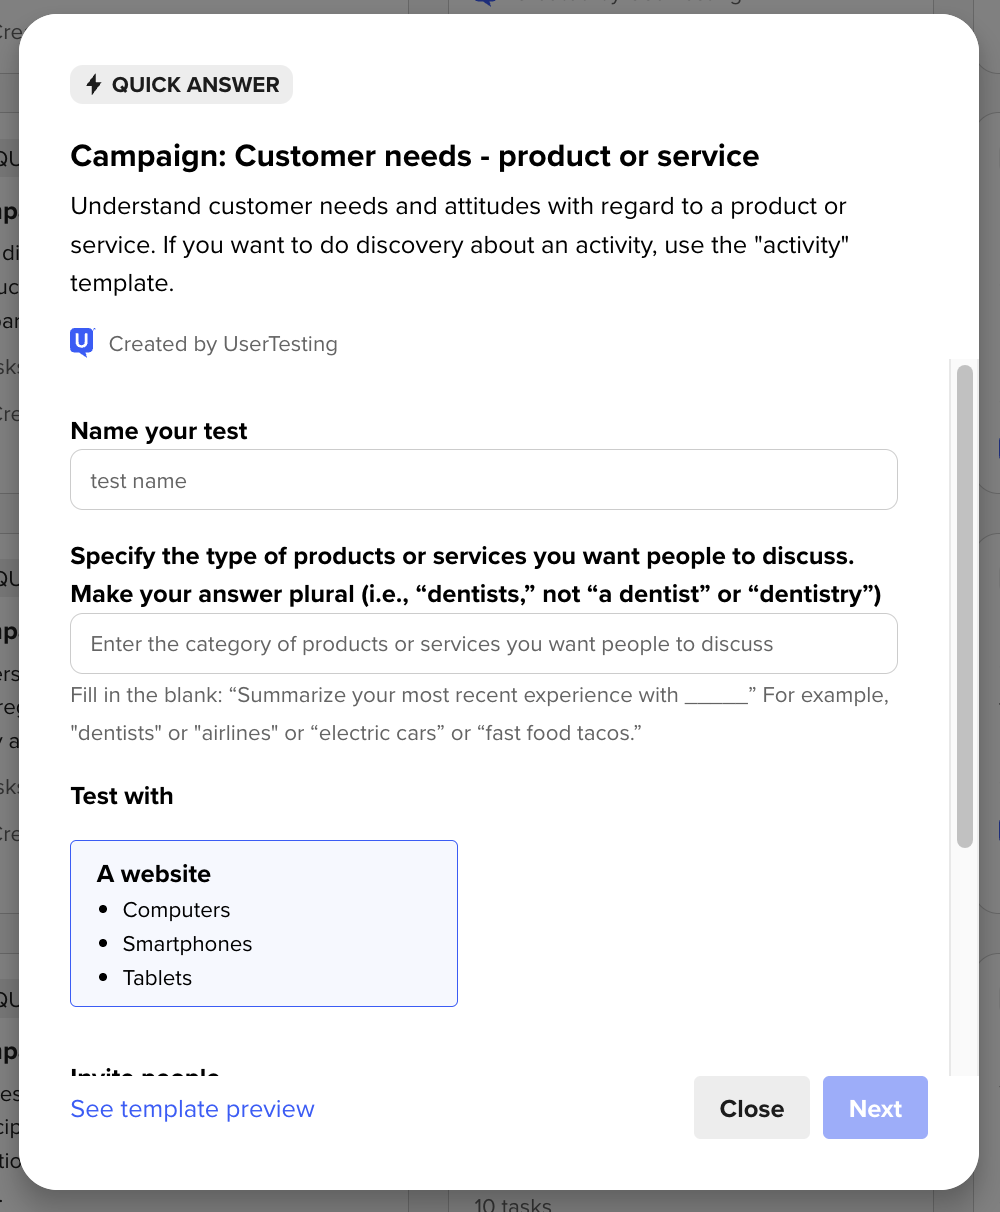
Task: Click the template description paragraph
Action: [x=459, y=245]
